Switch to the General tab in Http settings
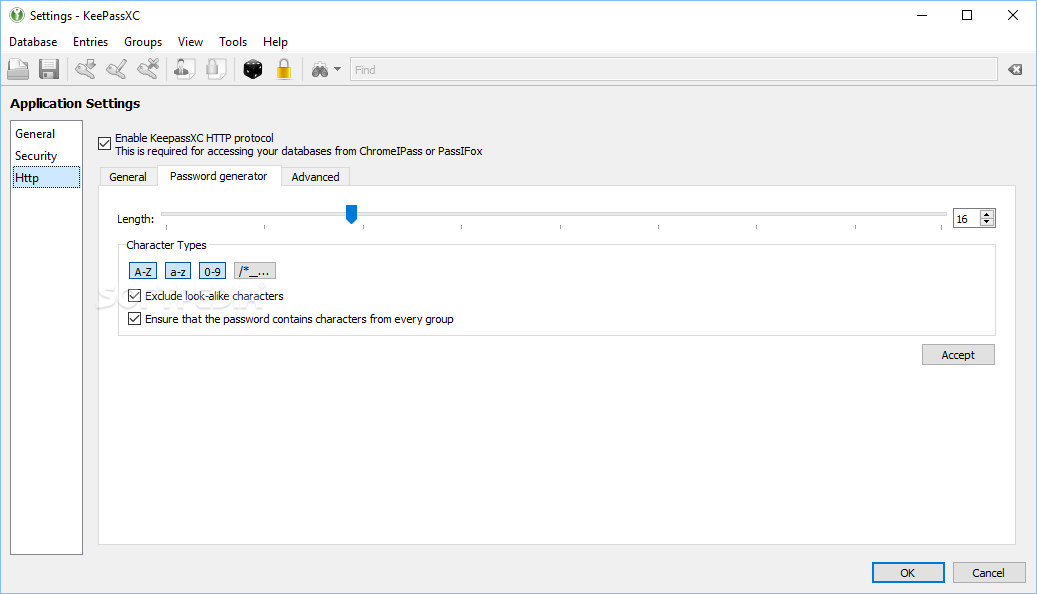 point(128,177)
